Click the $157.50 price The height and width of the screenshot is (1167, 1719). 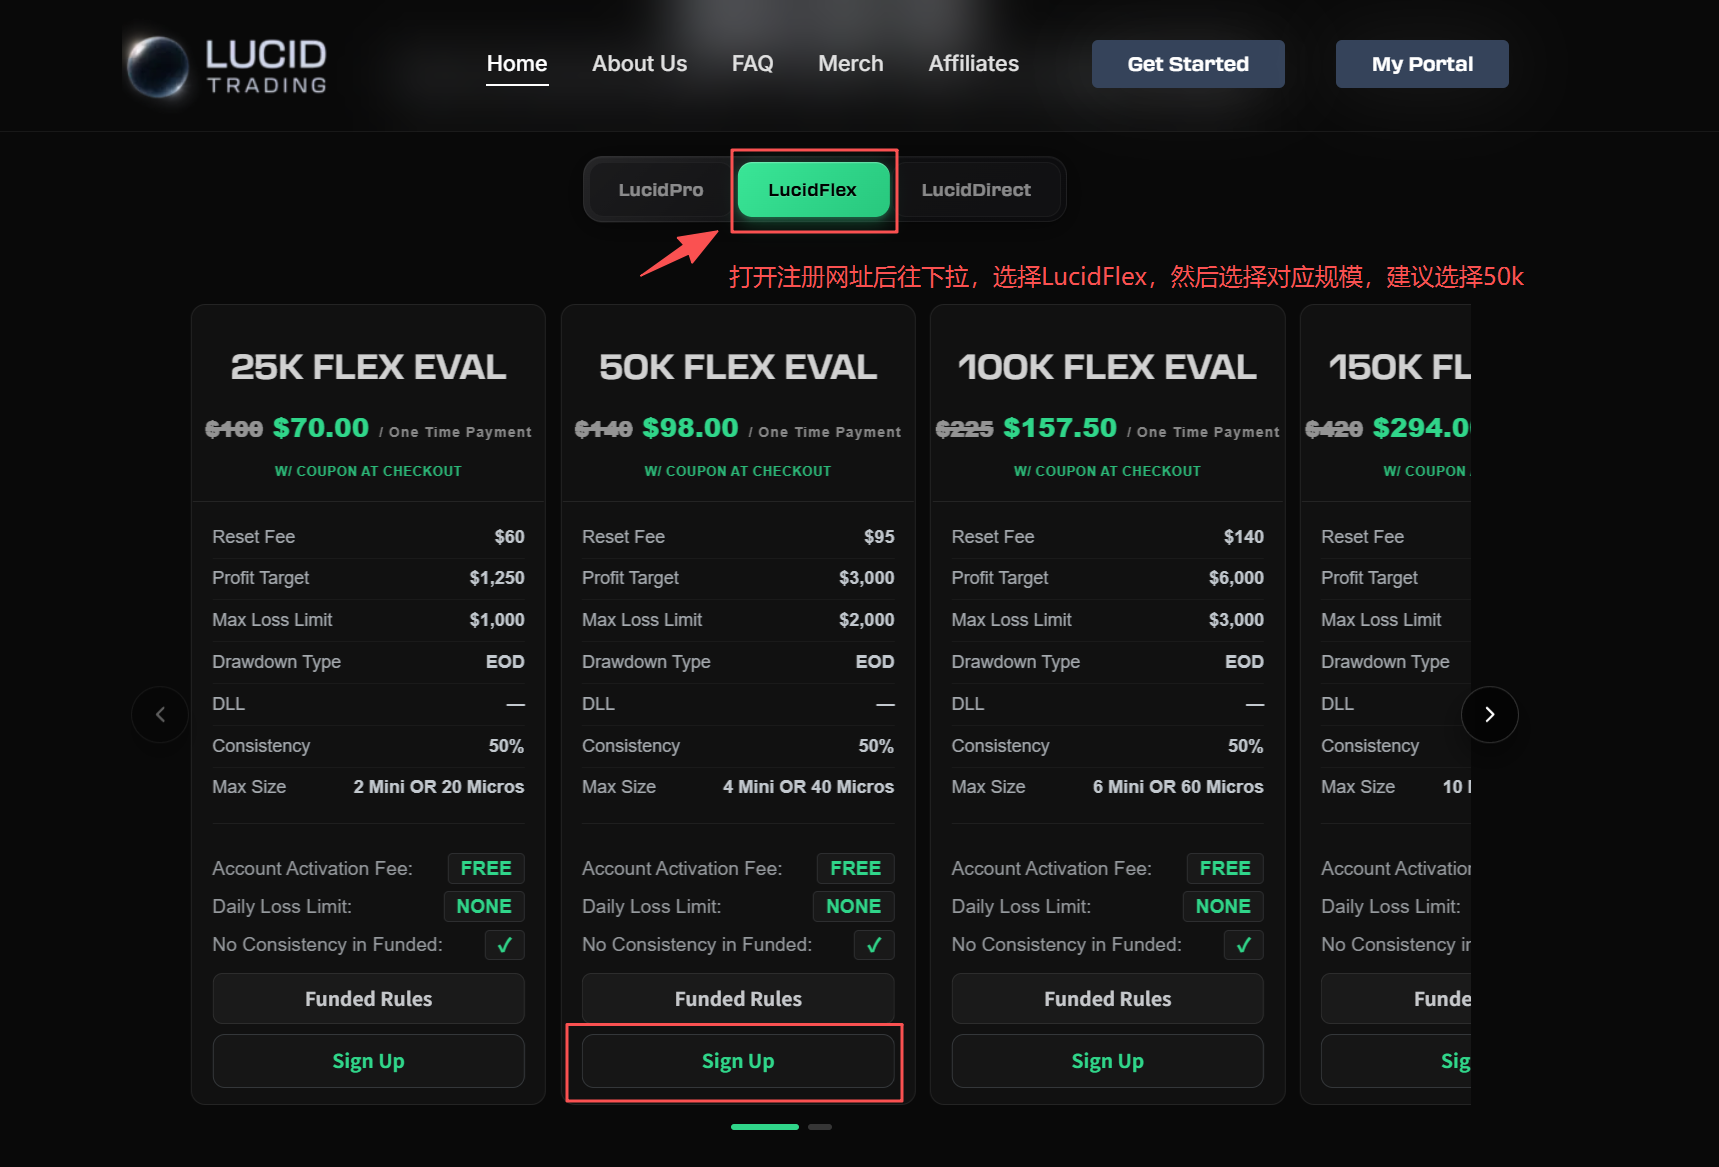coord(1060,428)
